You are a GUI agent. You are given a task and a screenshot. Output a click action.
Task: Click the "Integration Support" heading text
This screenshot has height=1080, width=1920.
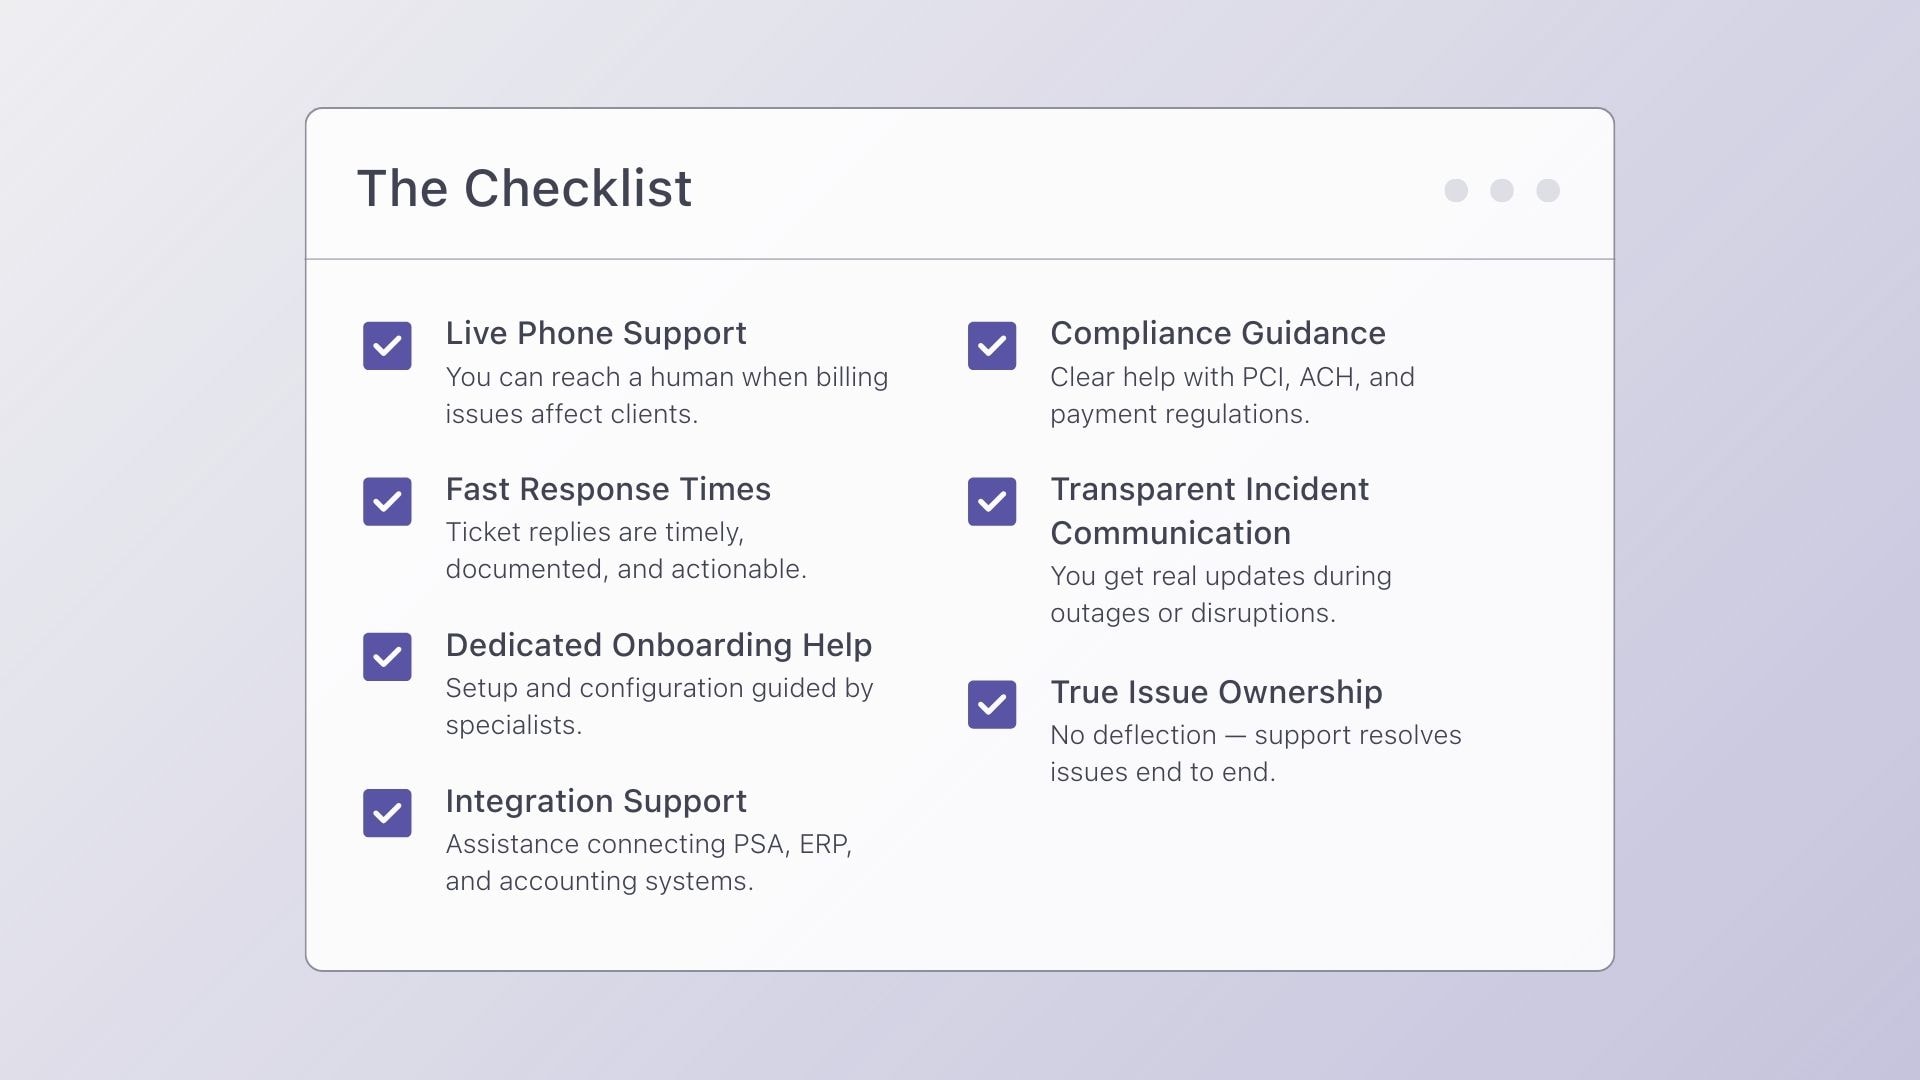tap(596, 801)
